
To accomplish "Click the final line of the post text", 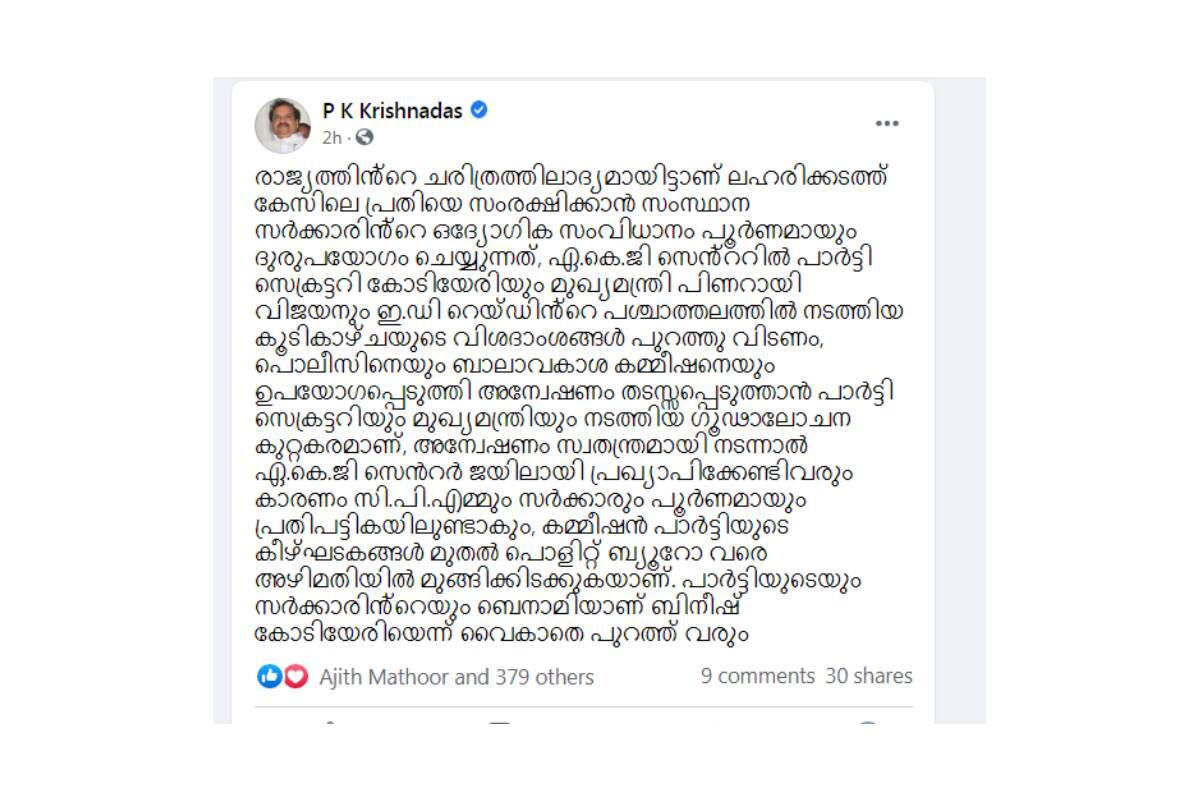I will pos(500,632).
